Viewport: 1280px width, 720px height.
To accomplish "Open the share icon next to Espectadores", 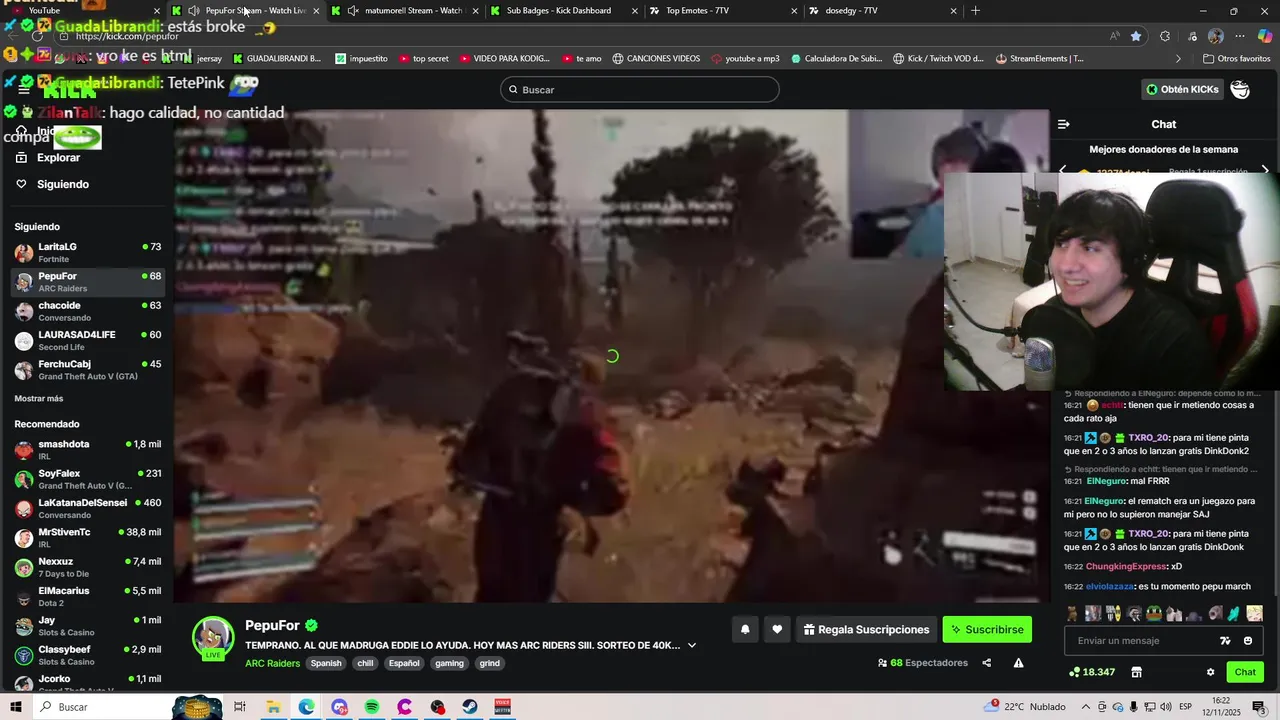I will pos(986,663).
